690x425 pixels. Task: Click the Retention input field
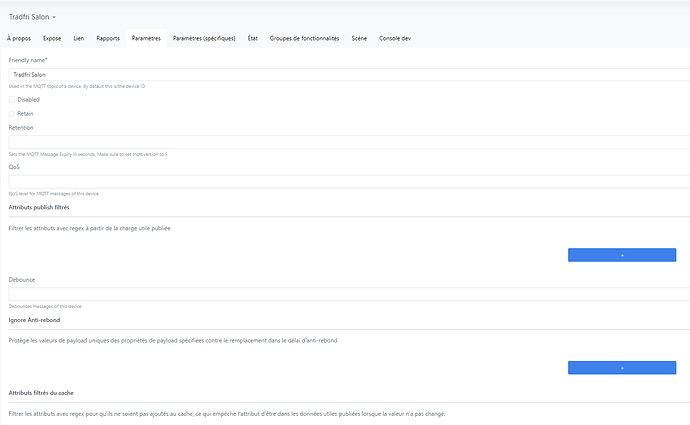coord(349,142)
